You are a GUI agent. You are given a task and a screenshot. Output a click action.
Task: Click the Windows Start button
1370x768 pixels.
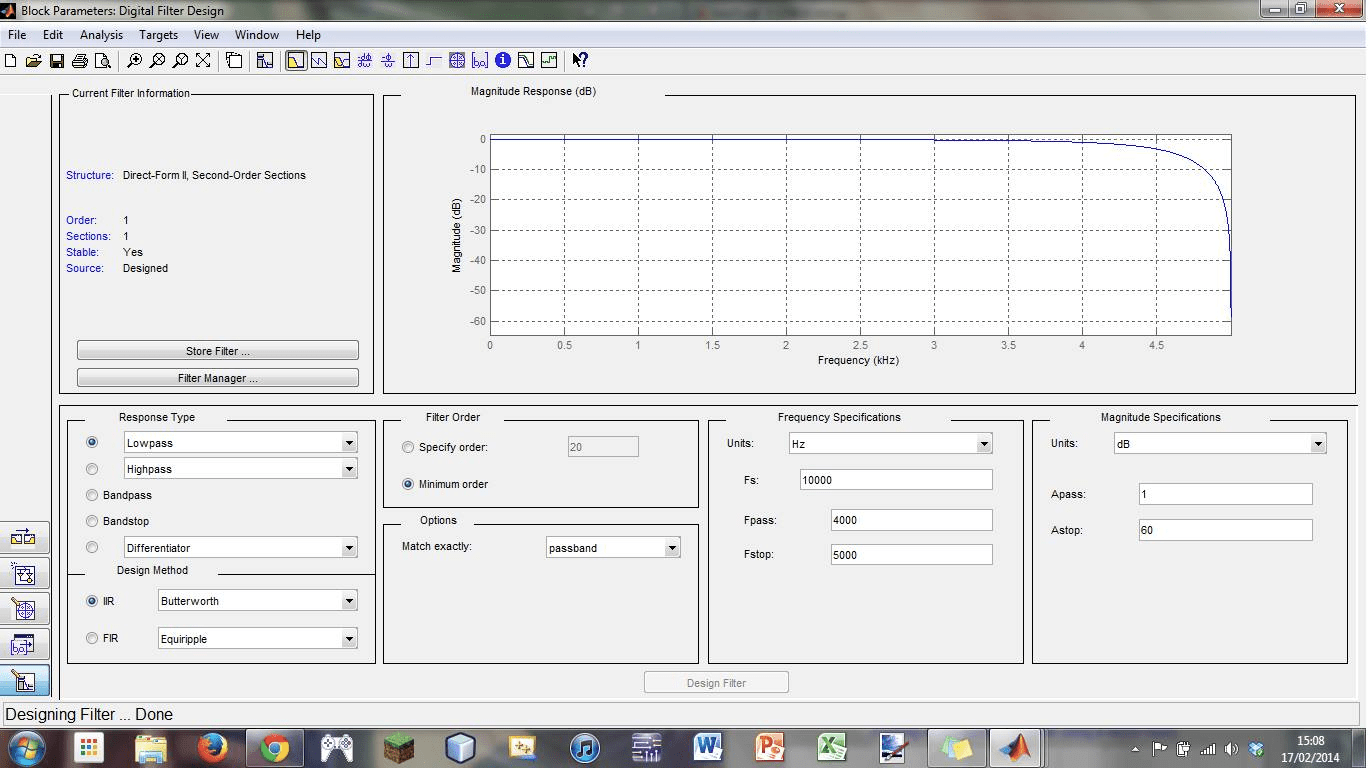[x=25, y=746]
